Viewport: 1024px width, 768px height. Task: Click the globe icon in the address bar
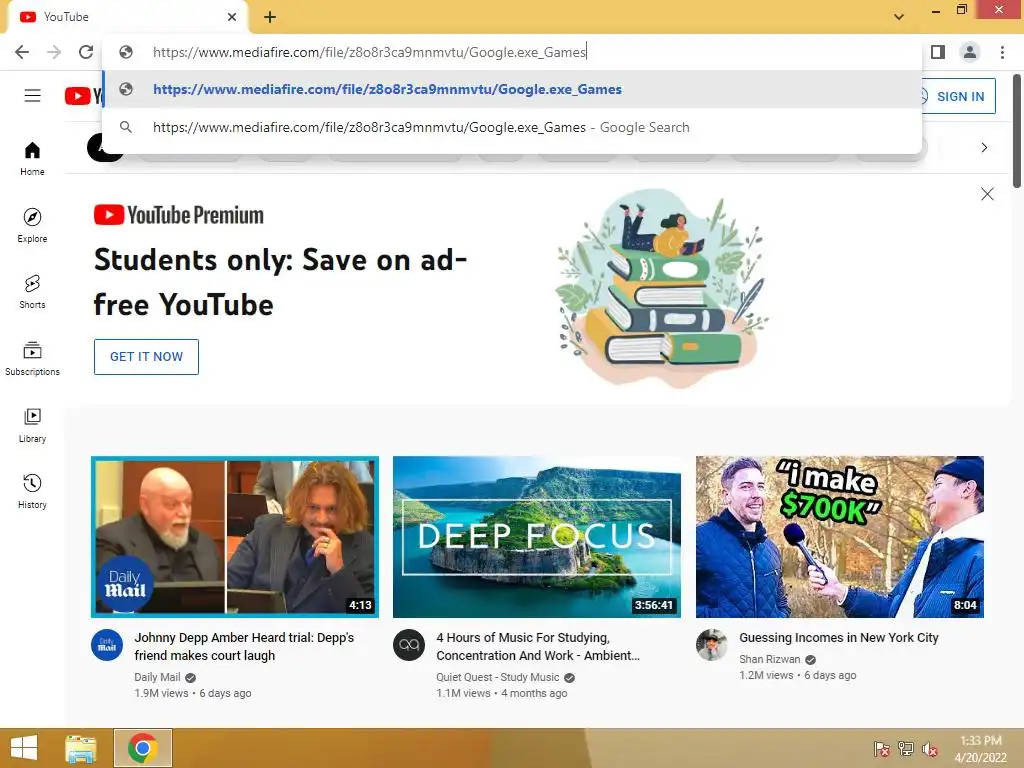click(126, 52)
